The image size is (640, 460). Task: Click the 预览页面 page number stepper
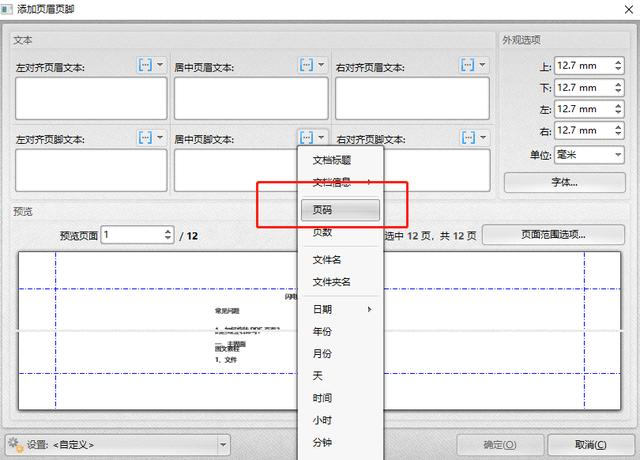coord(168,234)
